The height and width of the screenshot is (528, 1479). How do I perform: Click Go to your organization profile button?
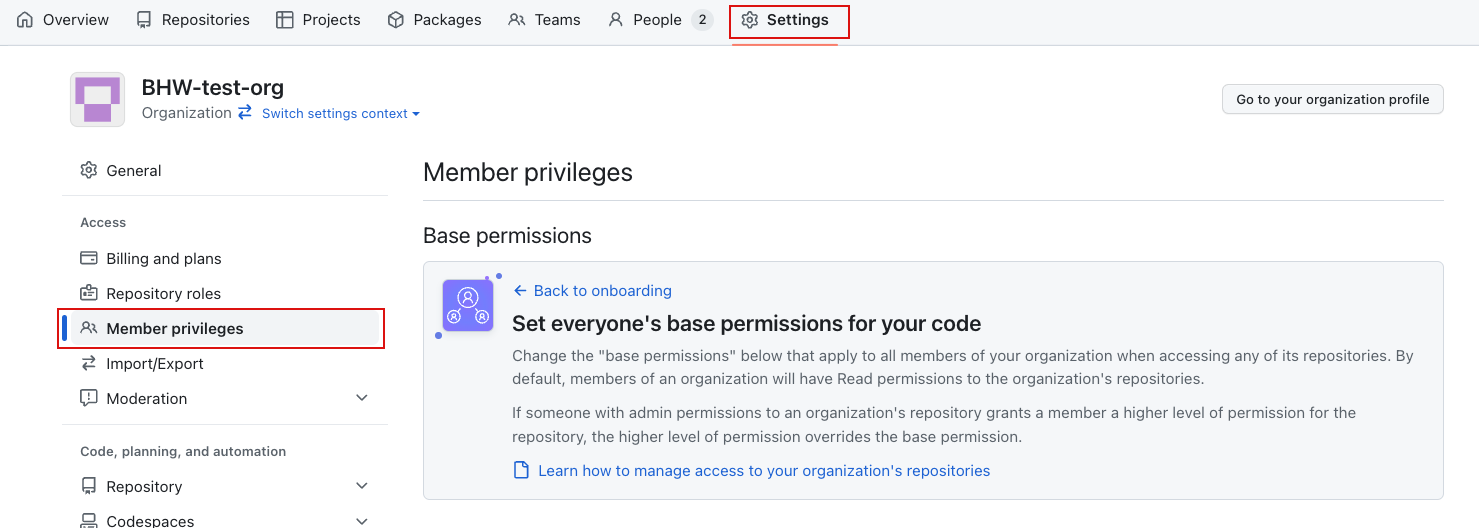[x=1332, y=99]
